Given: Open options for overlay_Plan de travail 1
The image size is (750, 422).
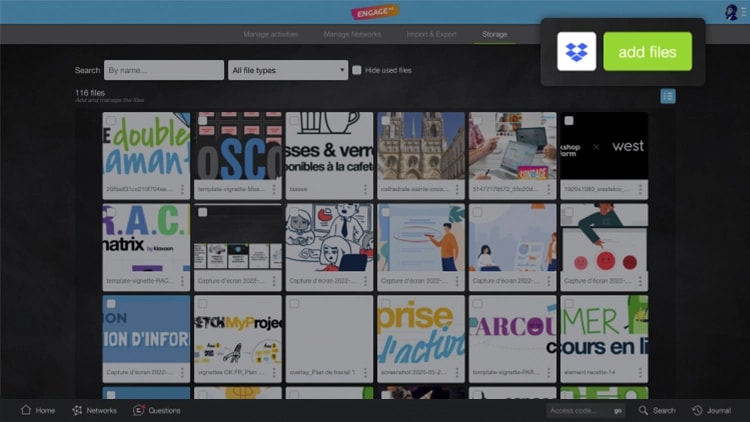Looking at the screenshot, I should coord(365,372).
